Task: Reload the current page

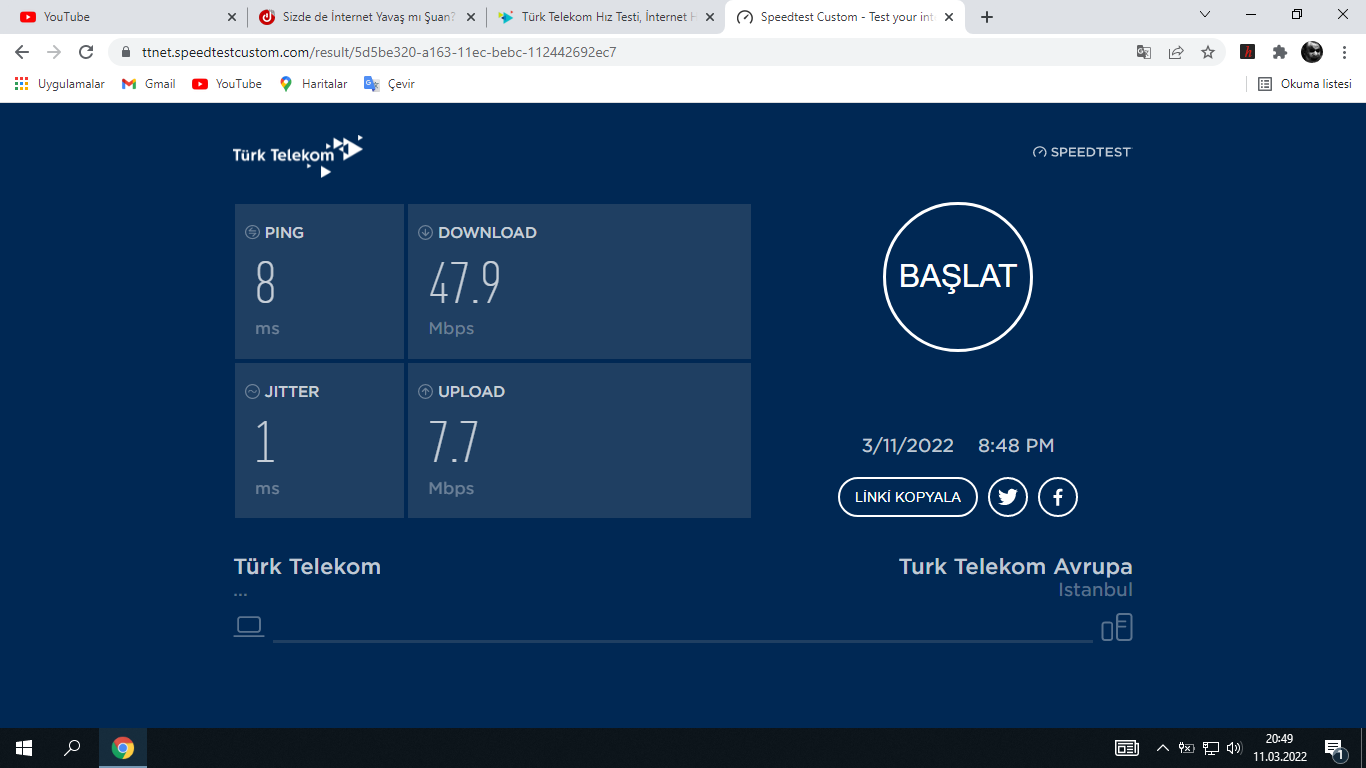Action: click(86, 52)
